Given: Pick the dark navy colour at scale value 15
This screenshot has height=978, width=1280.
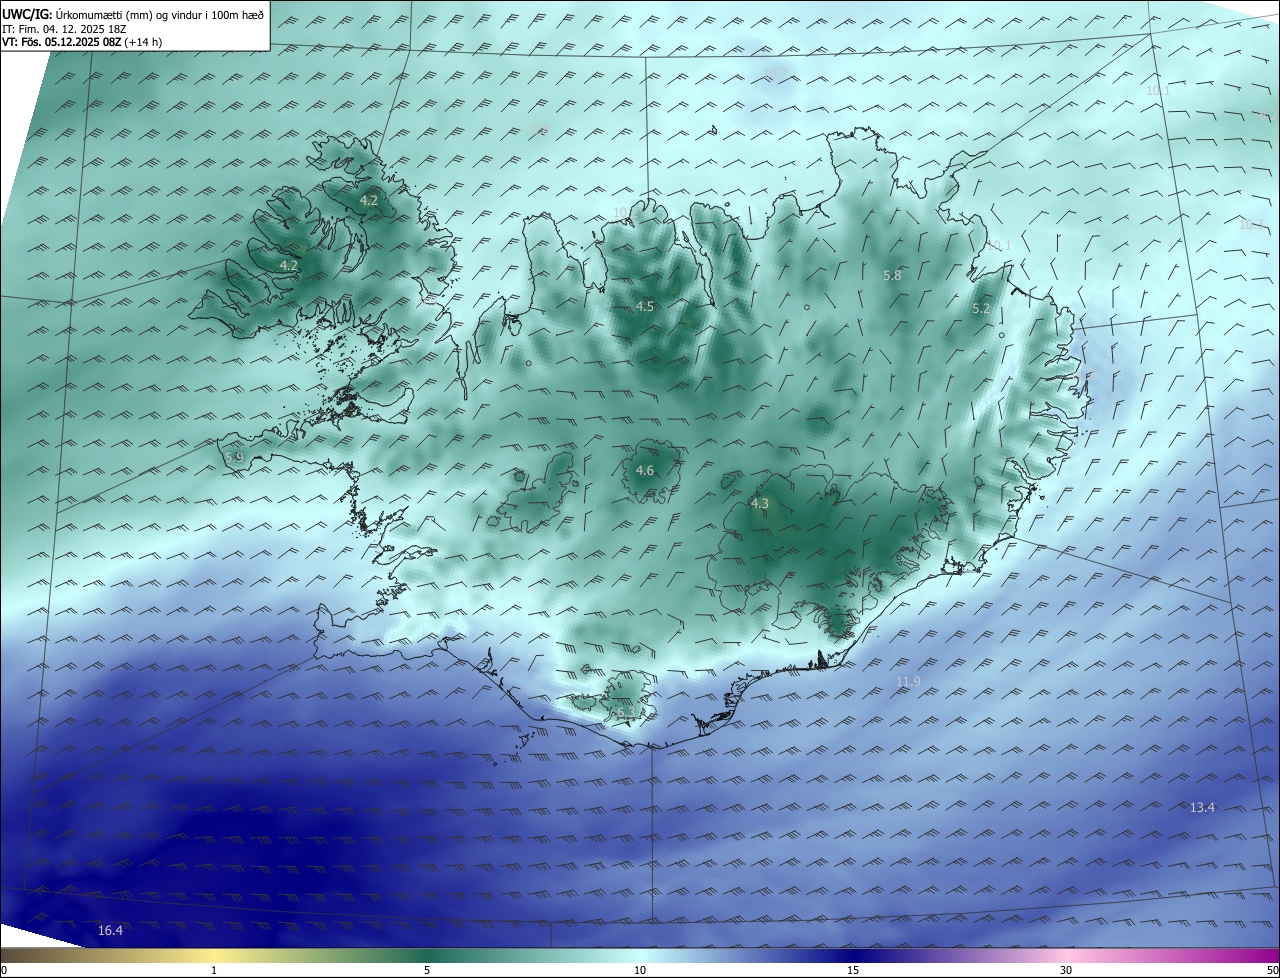Looking at the screenshot, I should pos(853,955).
